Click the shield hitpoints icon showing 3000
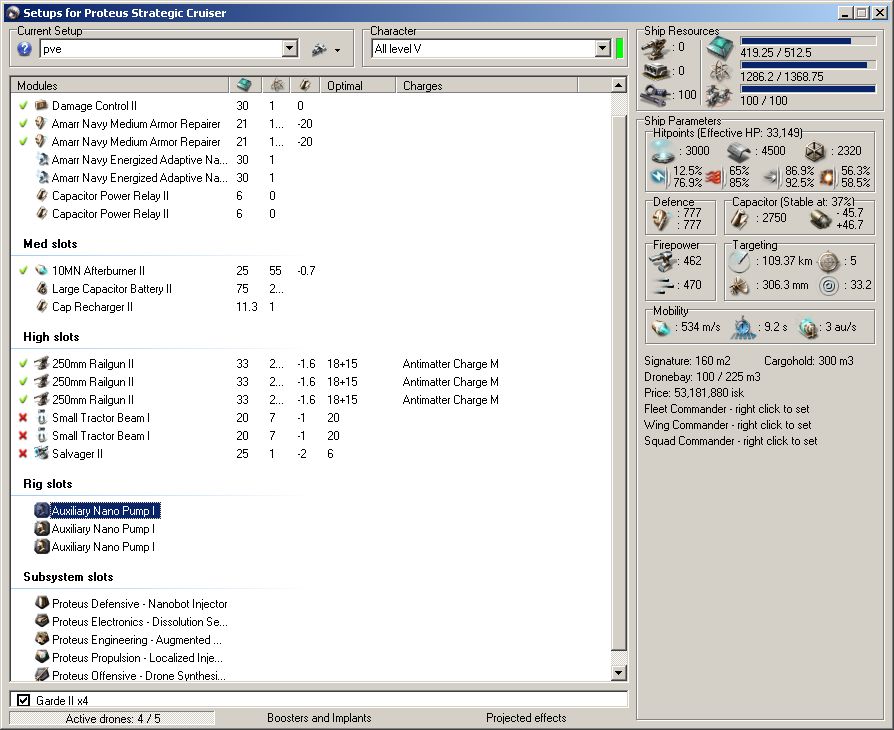 pyautogui.click(x=662, y=151)
